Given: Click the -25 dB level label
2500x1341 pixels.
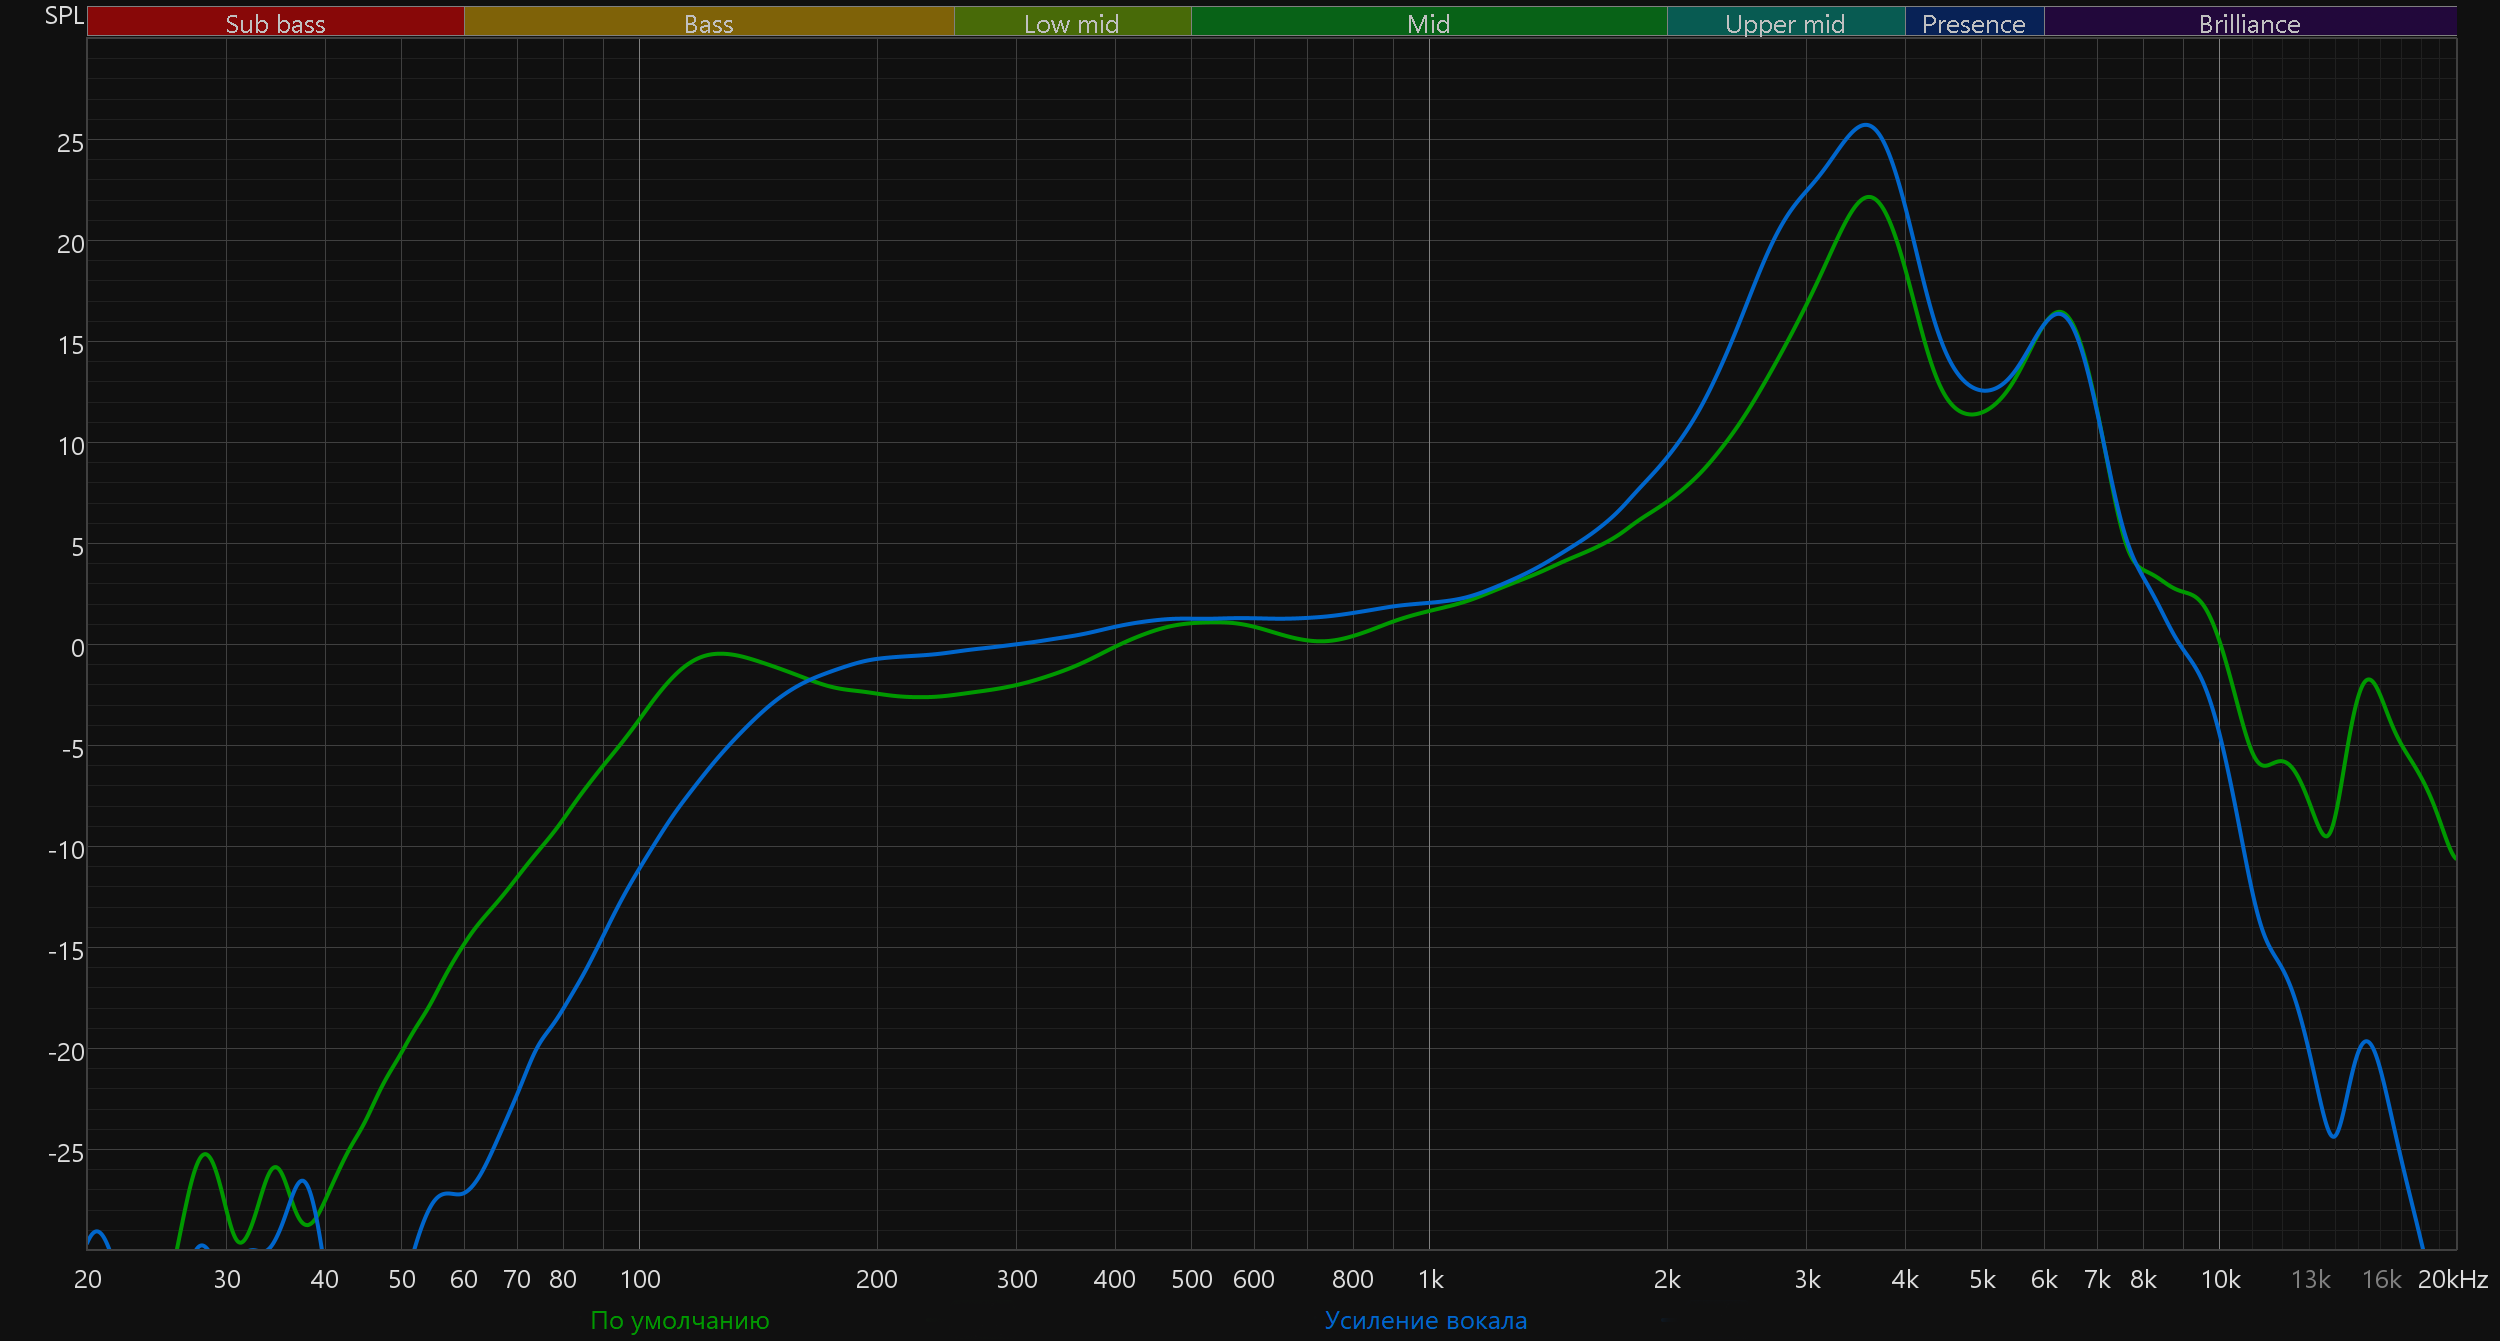Looking at the screenshot, I should 67,1153.
